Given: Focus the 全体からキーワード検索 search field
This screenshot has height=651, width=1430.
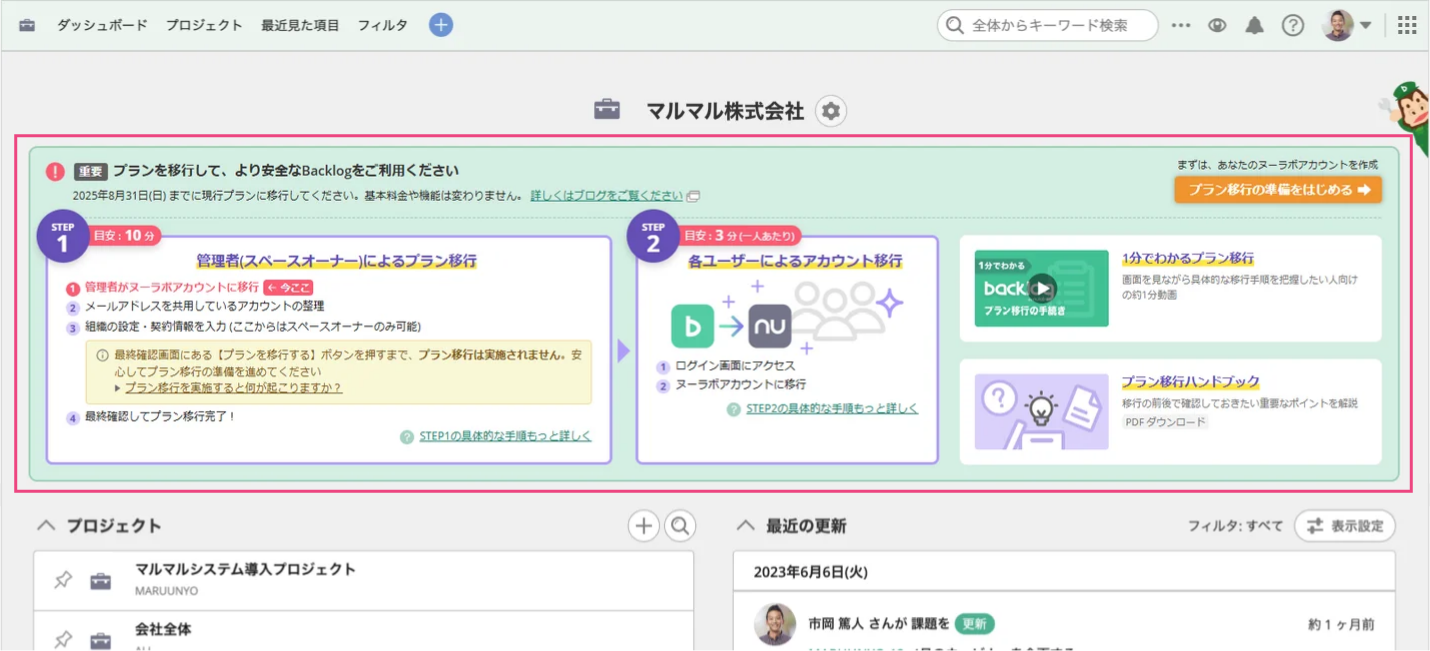Looking at the screenshot, I should click(1047, 25).
